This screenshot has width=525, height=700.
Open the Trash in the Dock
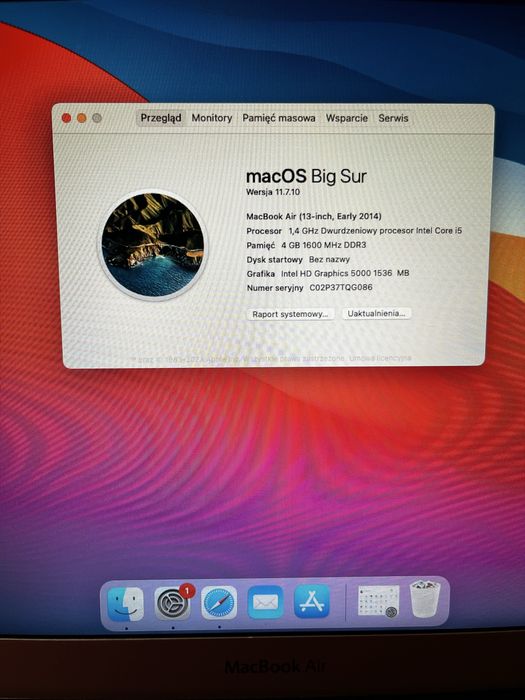click(x=425, y=599)
